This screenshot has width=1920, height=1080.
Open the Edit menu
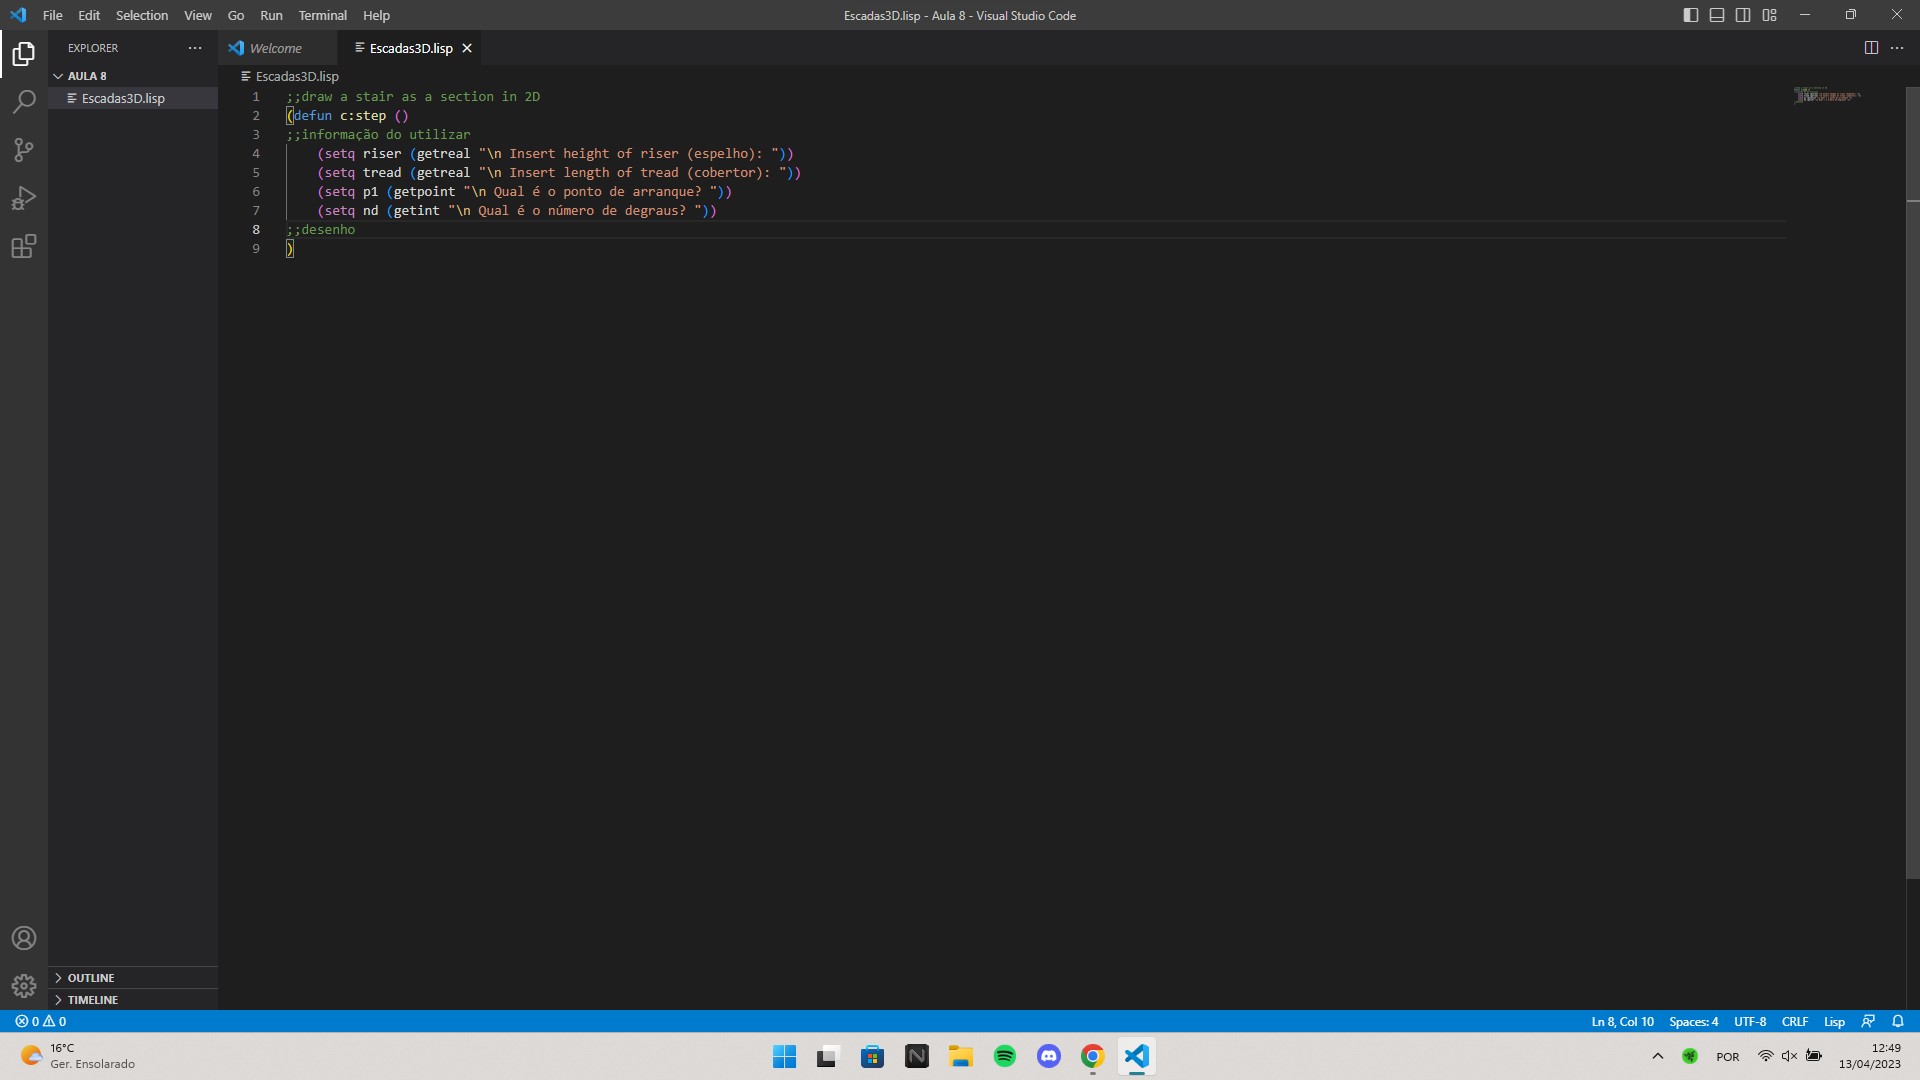[x=89, y=15]
